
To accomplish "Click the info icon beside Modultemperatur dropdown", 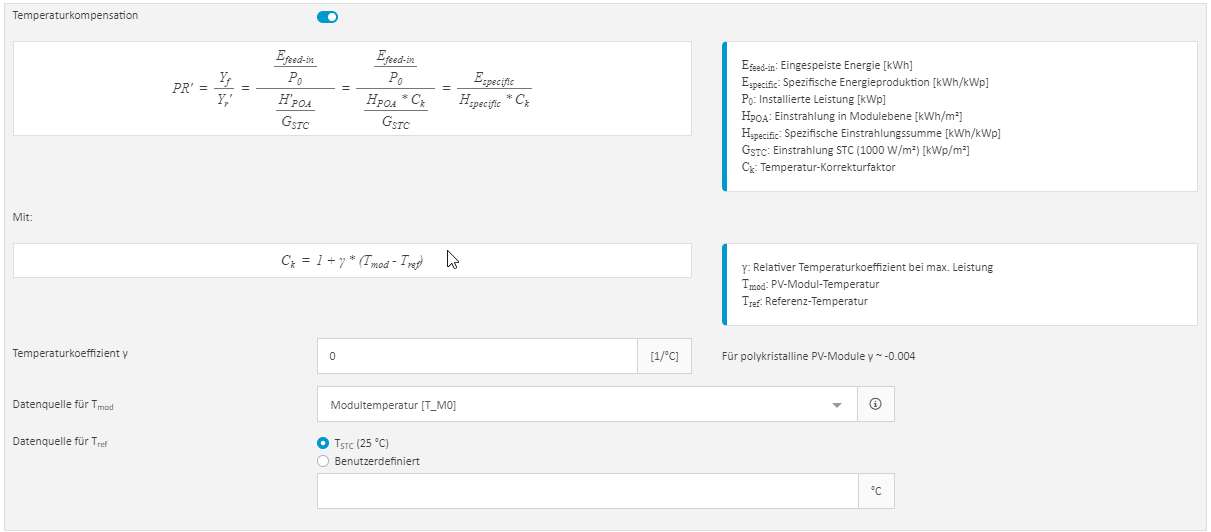I will (x=876, y=405).
